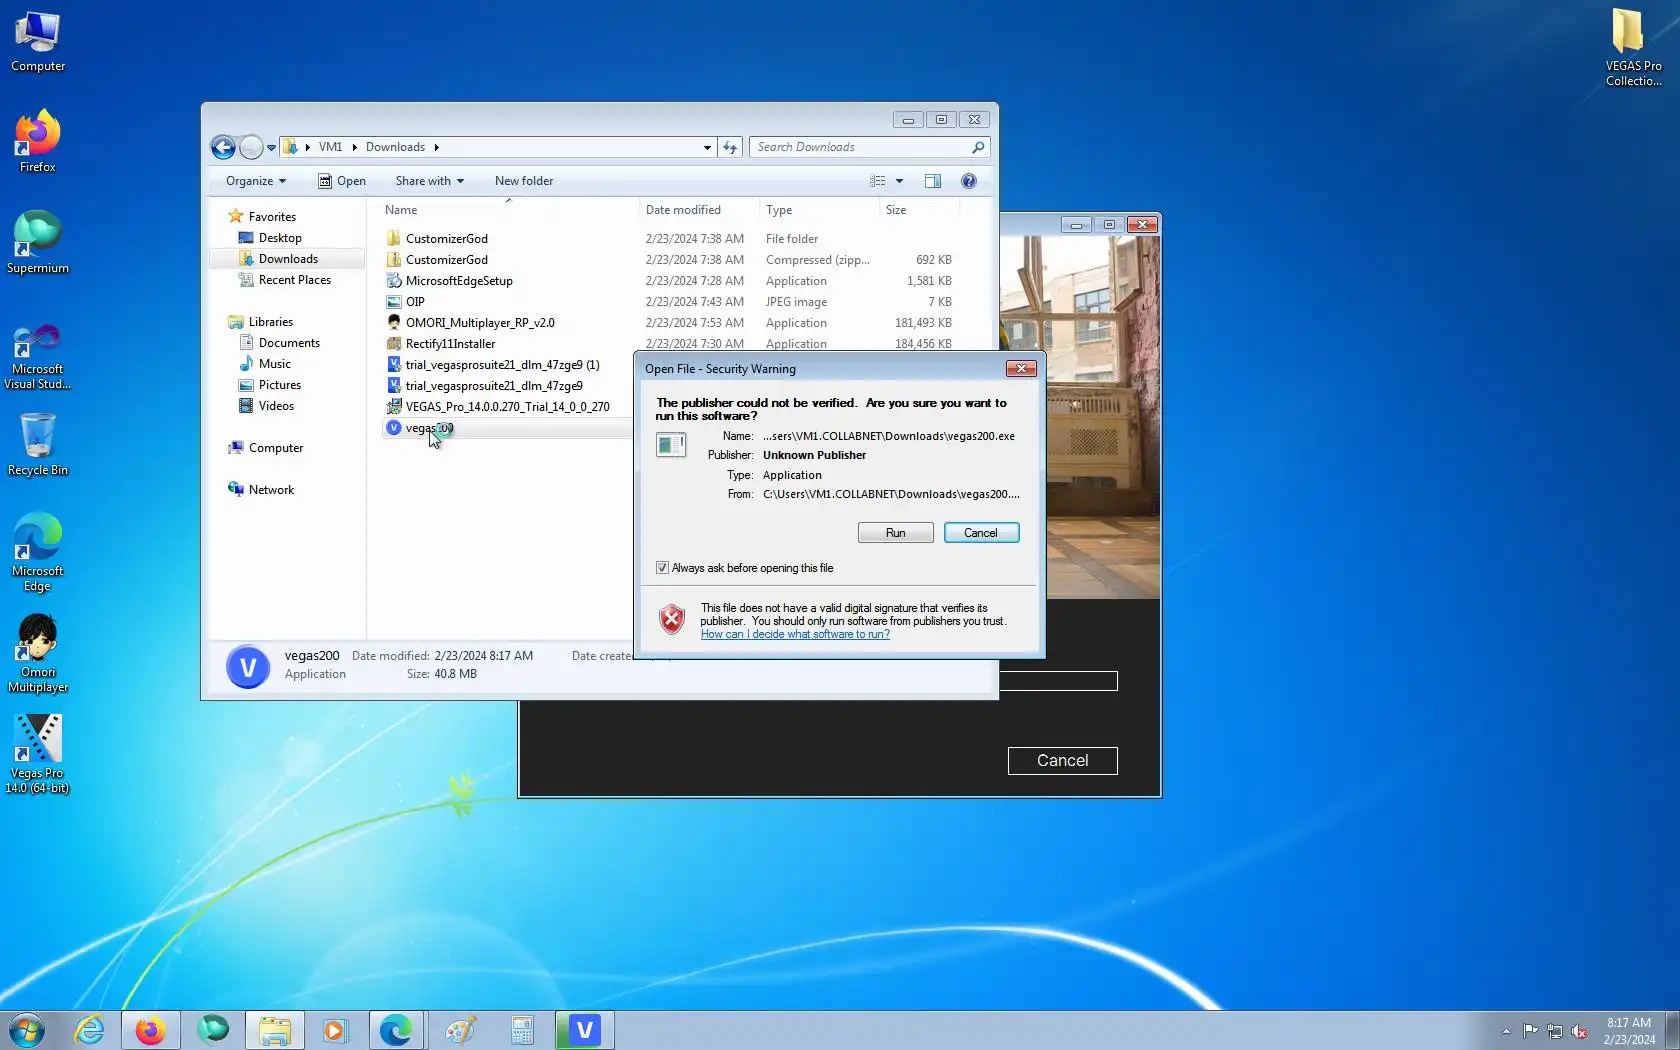The height and width of the screenshot is (1050, 1680).
Task: Open the VEGAS Pro Collection desktop folder
Action: pyautogui.click(x=1634, y=48)
